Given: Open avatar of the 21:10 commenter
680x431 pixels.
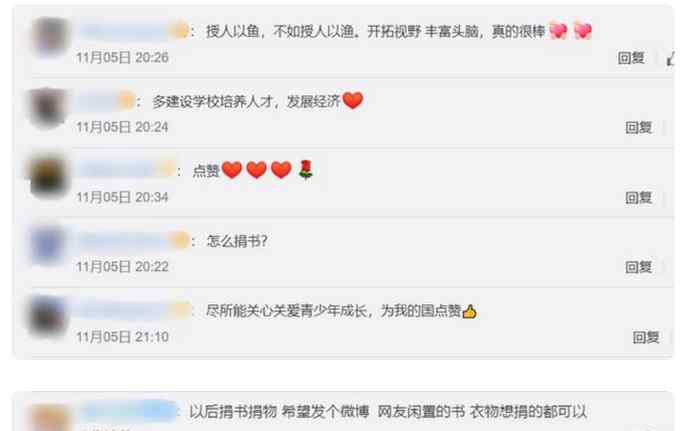Looking at the screenshot, I should pos(47,316).
